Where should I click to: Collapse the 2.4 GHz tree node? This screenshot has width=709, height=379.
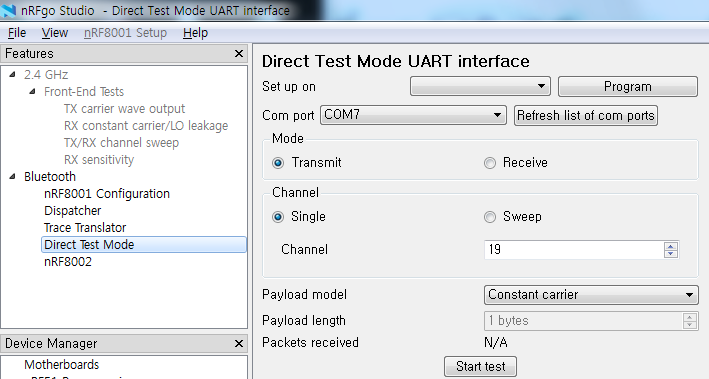(x=13, y=75)
